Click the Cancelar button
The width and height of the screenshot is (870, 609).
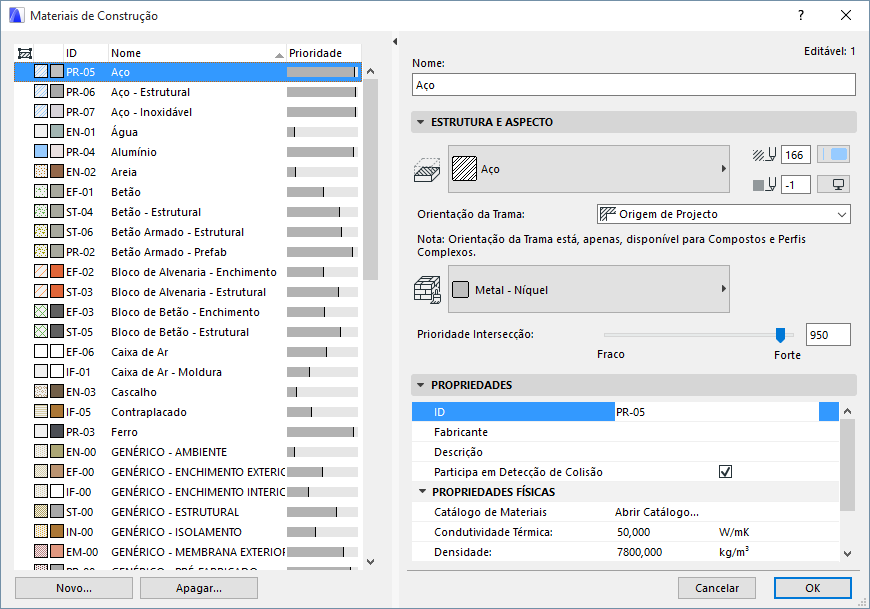tap(717, 588)
